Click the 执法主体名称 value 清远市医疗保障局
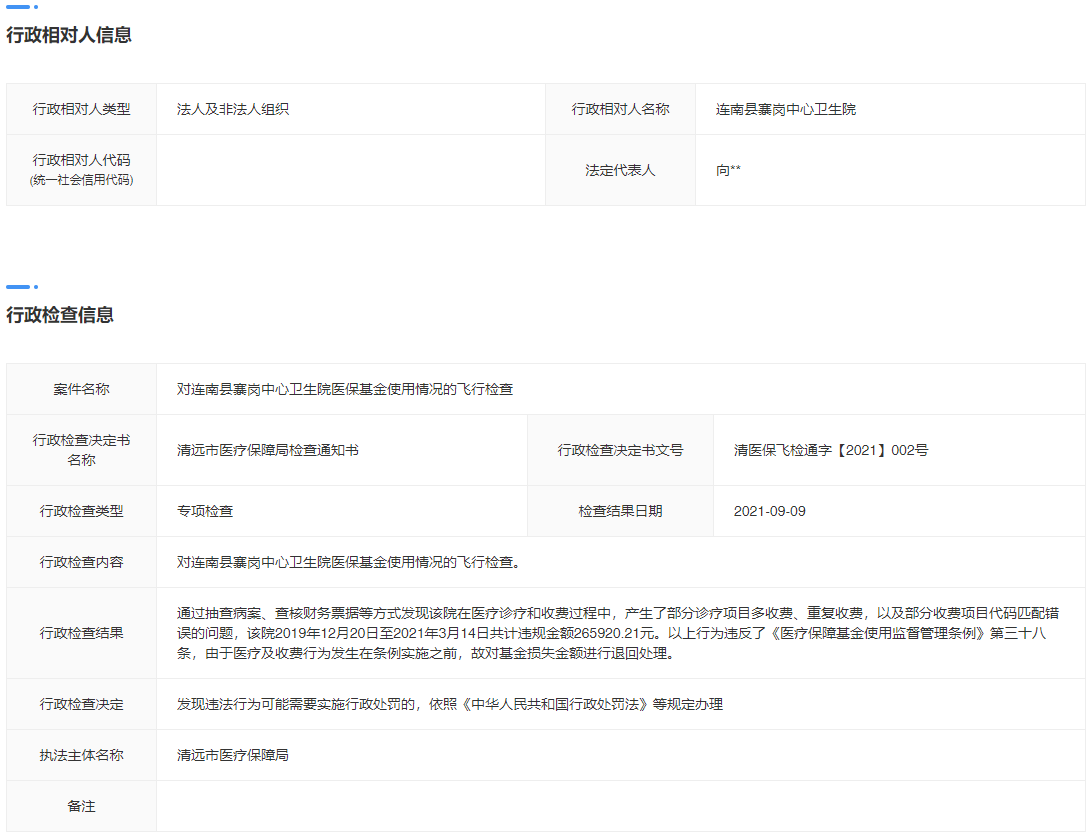Viewport: 1092px width, 839px height. (x=233, y=755)
